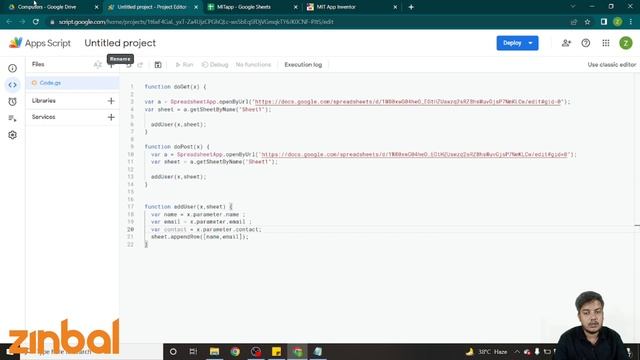Click the spreadsheet URL in doGet function
Screen dimensions: 640x360
tap(408, 102)
